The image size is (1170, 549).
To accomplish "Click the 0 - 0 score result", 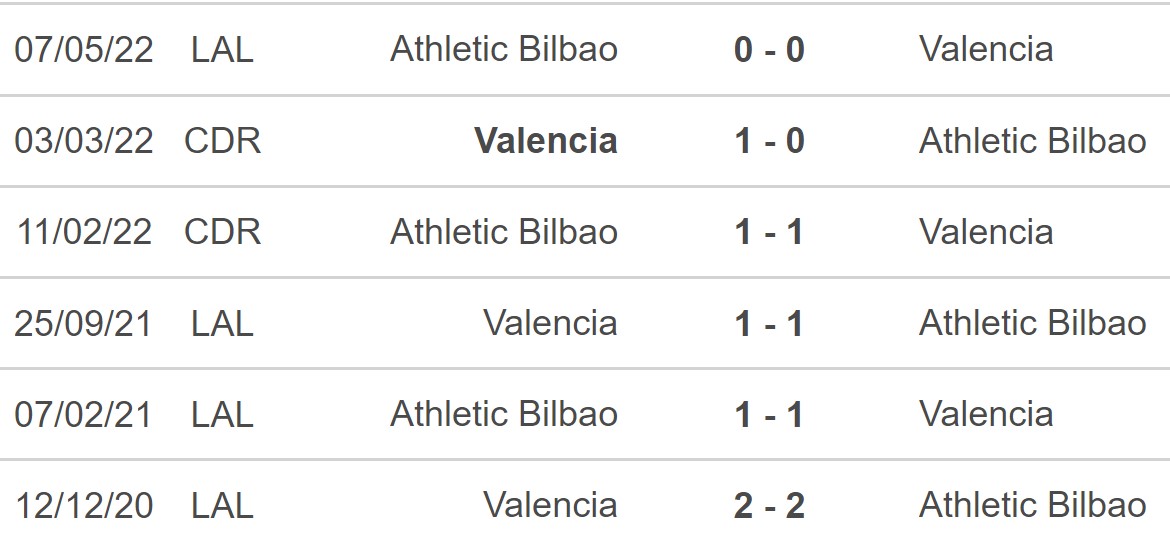I will point(769,49).
